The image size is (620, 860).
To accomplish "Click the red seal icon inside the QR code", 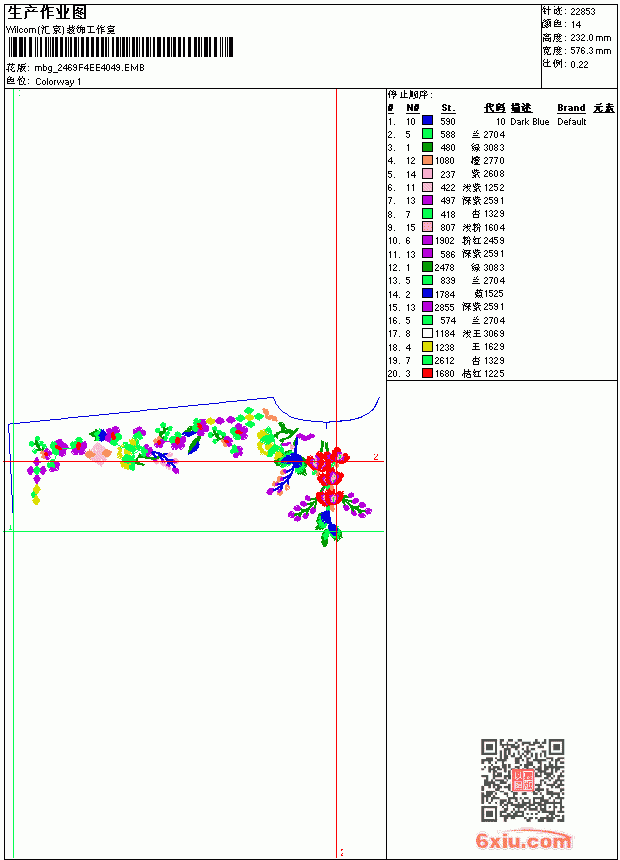I will 522,780.
